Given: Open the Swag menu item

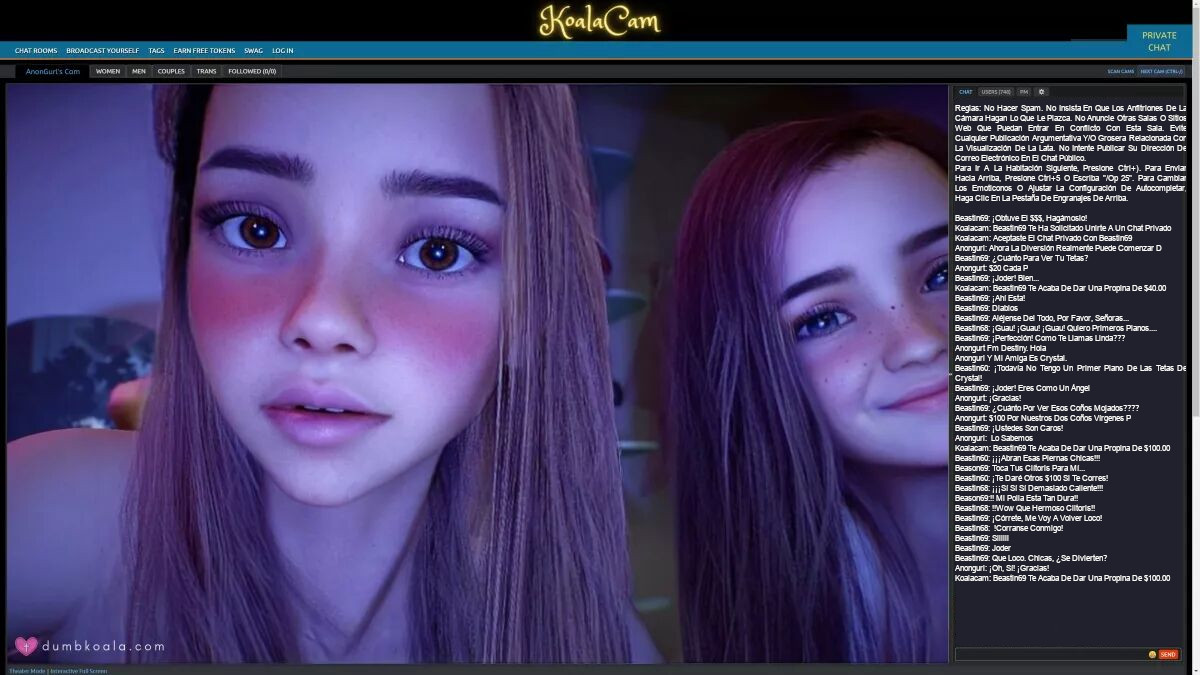Looking at the screenshot, I should (x=253, y=50).
